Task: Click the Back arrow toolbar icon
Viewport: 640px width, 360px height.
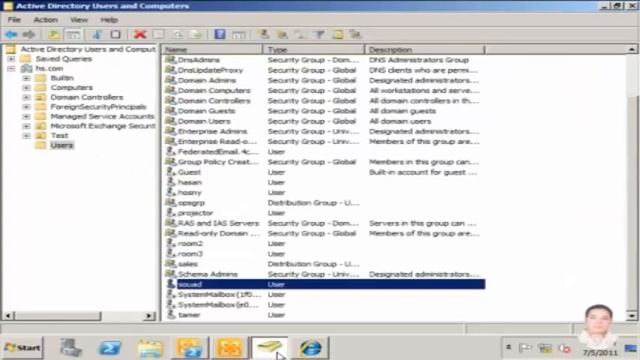Action: [11, 35]
